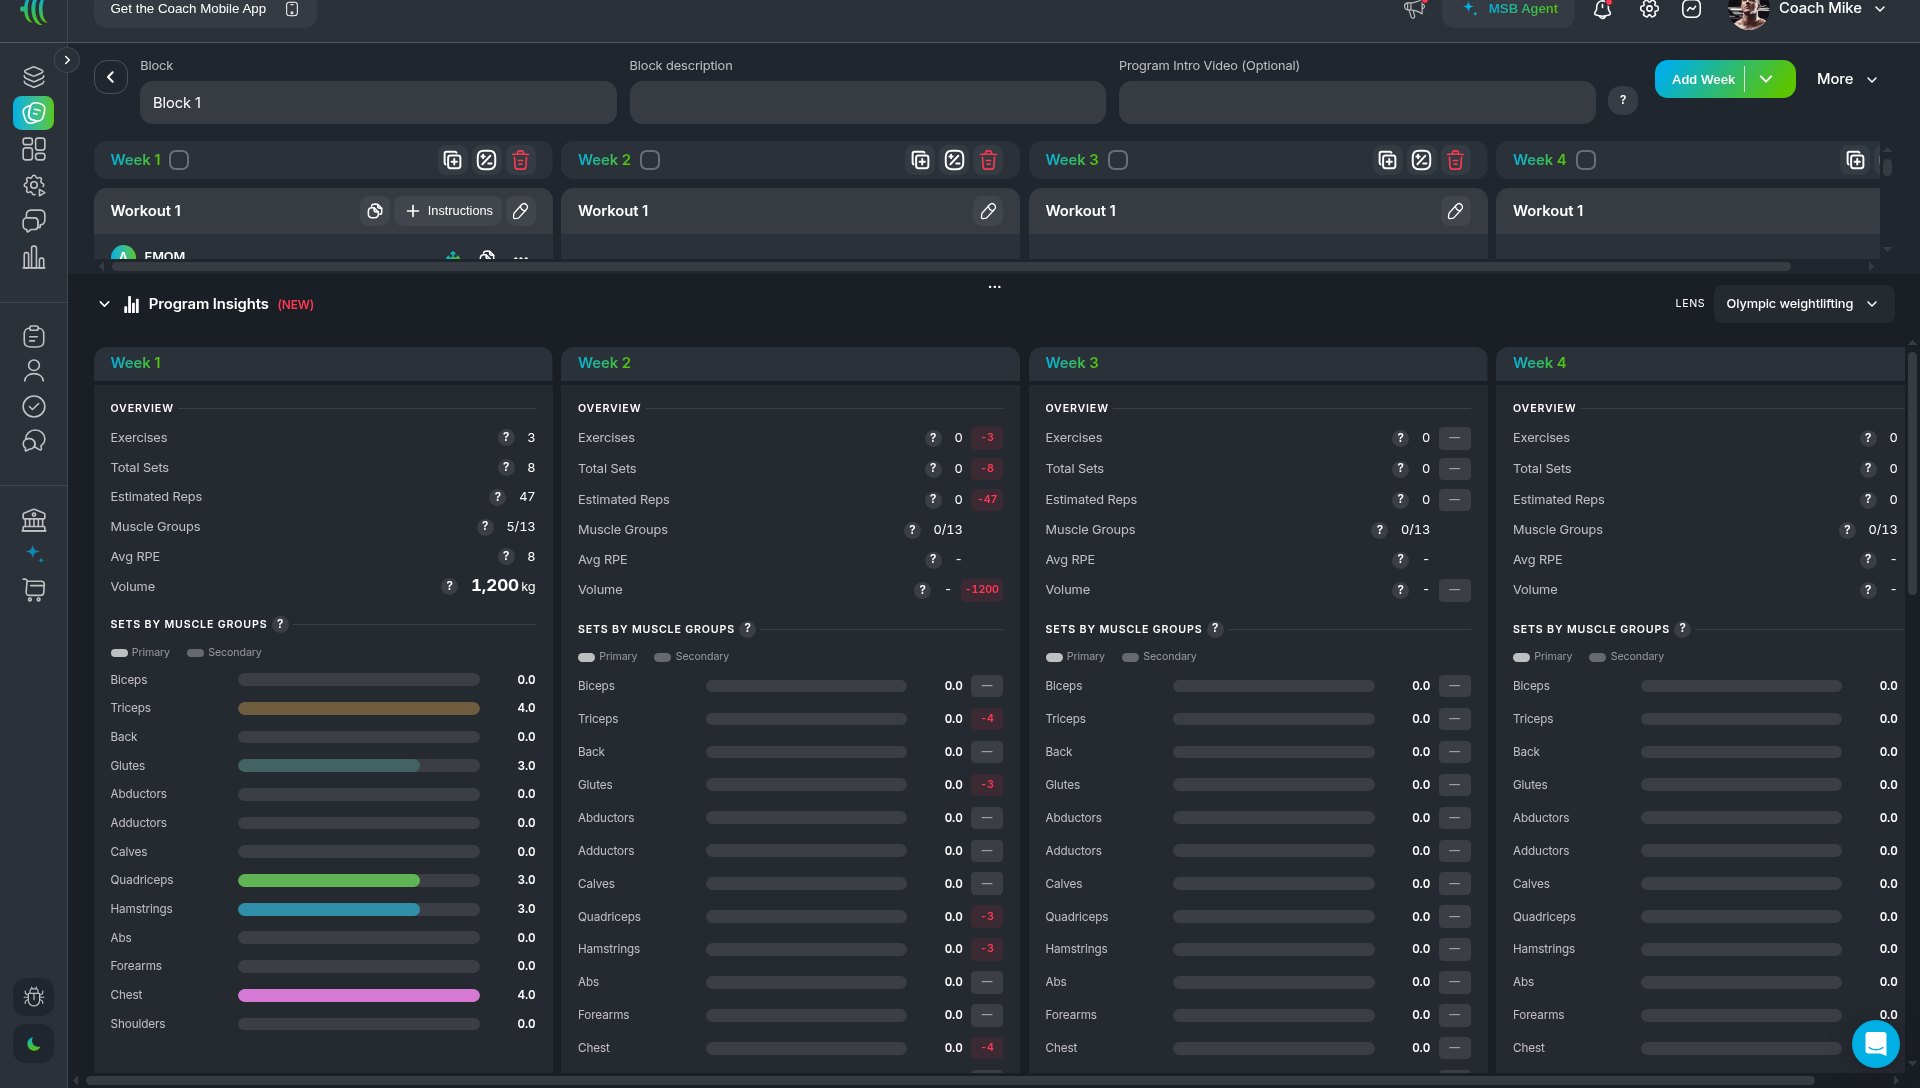Open the shopping cart sidebar icon

tap(34, 590)
